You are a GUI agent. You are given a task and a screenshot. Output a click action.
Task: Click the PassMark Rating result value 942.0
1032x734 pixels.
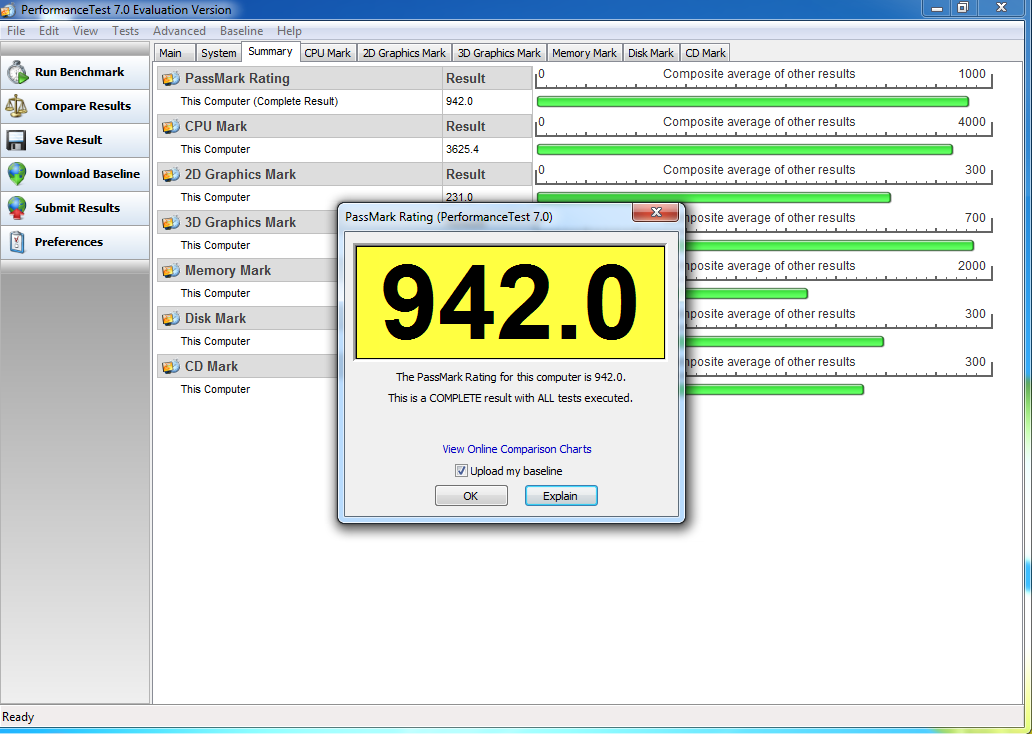[459, 101]
